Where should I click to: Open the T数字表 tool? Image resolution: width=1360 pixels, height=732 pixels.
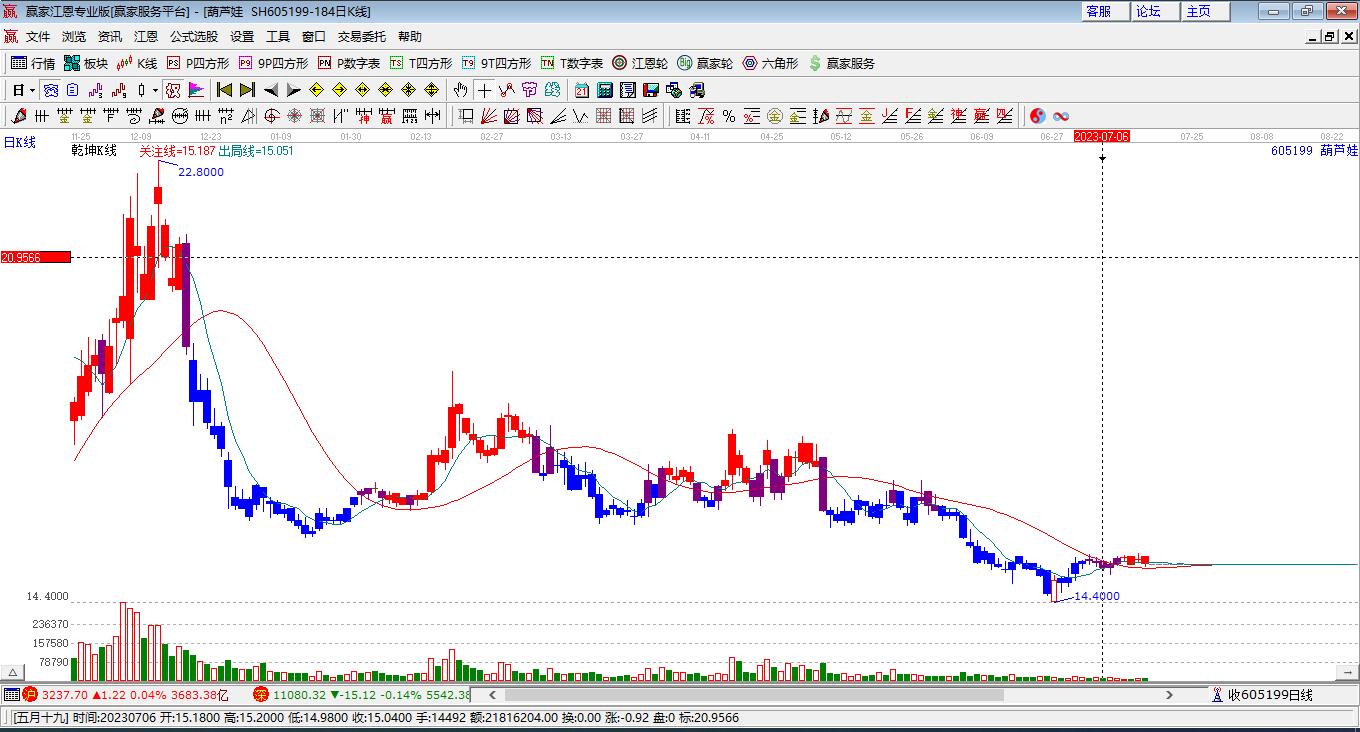coord(571,63)
